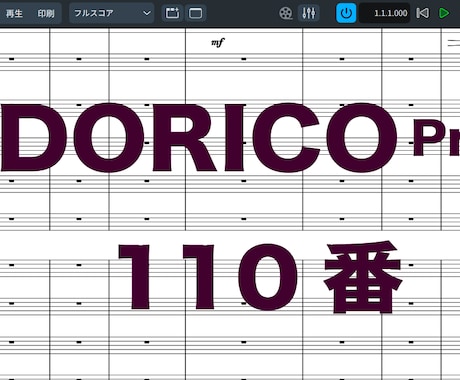Click the window view icon next to tabs

[195, 13]
